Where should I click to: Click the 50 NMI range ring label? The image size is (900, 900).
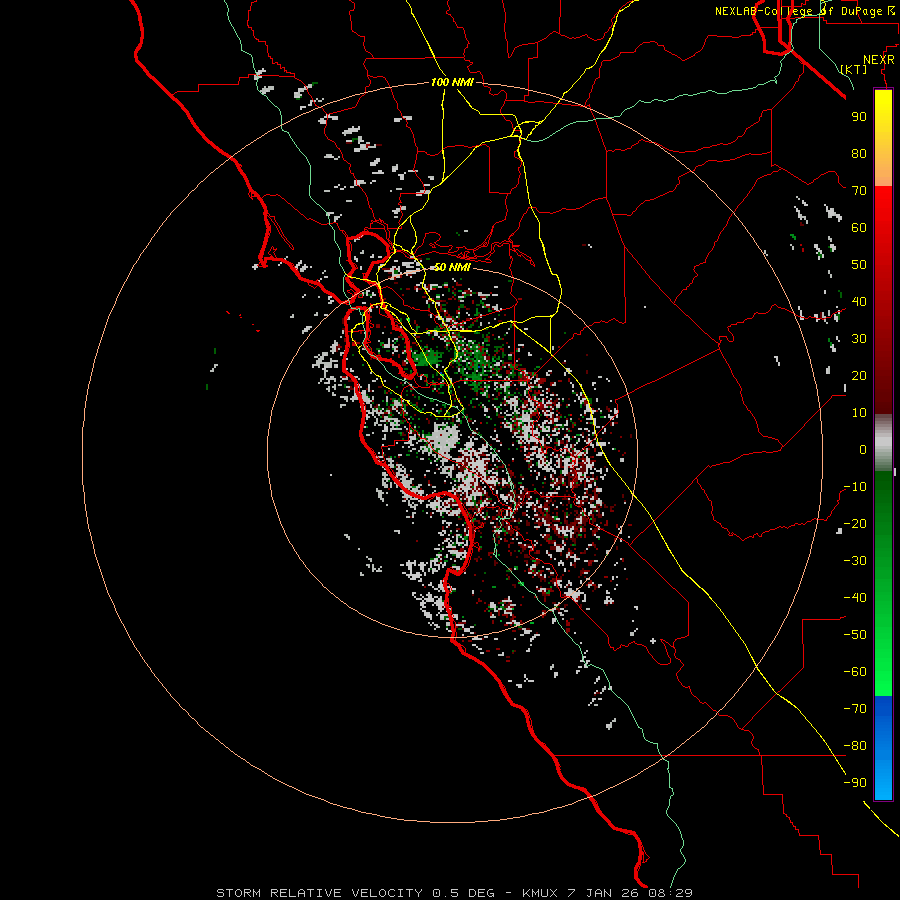pos(452,267)
